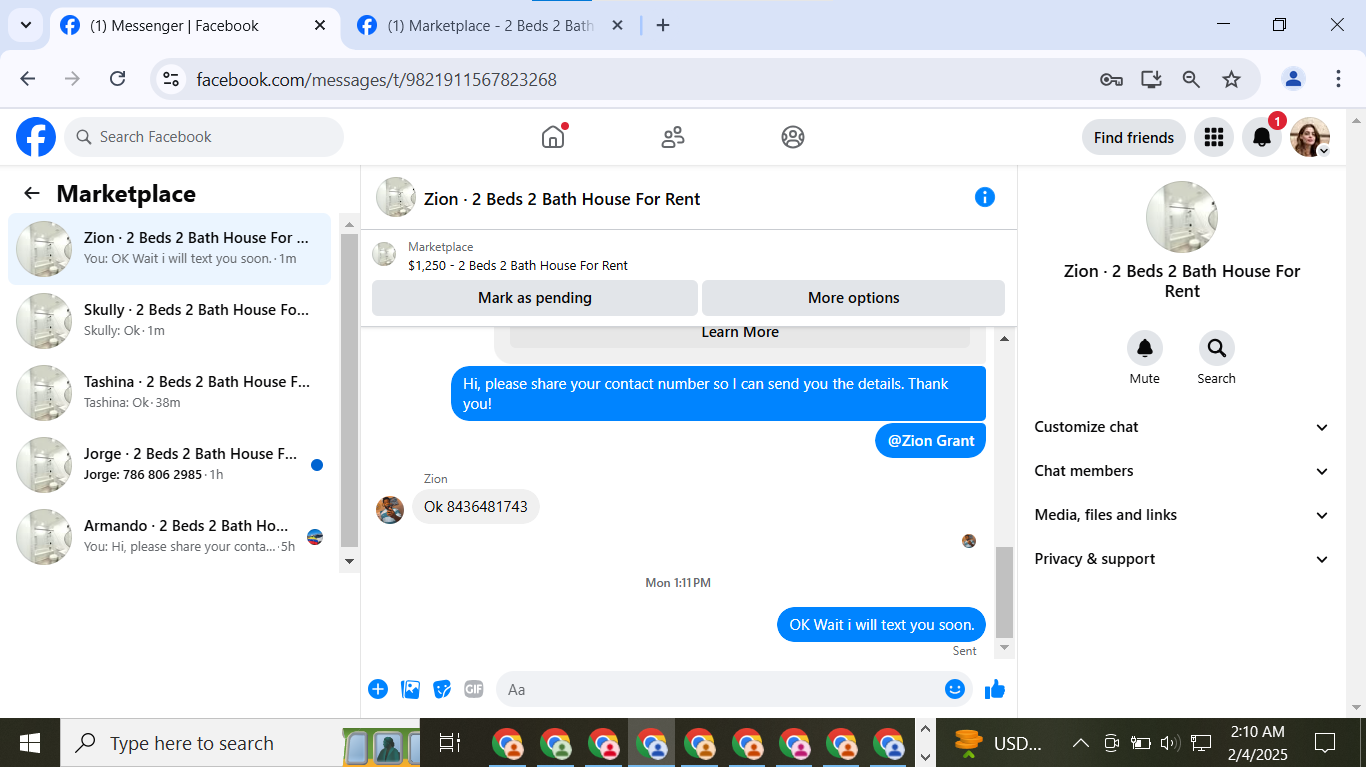Open the Armando conversation

coord(170,537)
